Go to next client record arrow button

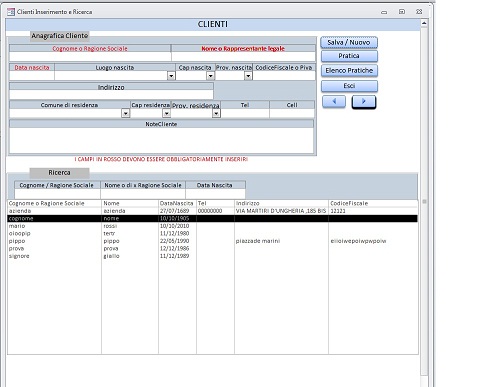click(x=364, y=102)
